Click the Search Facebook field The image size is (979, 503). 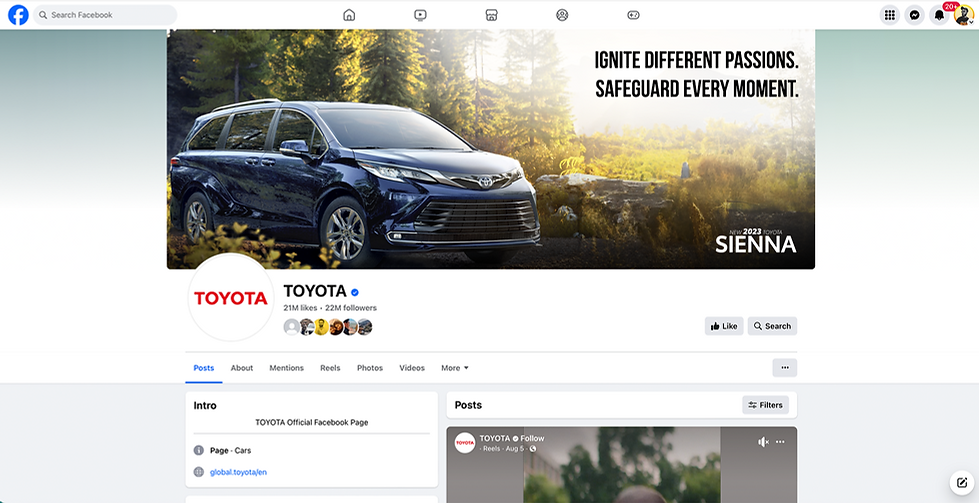coord(105,15)
